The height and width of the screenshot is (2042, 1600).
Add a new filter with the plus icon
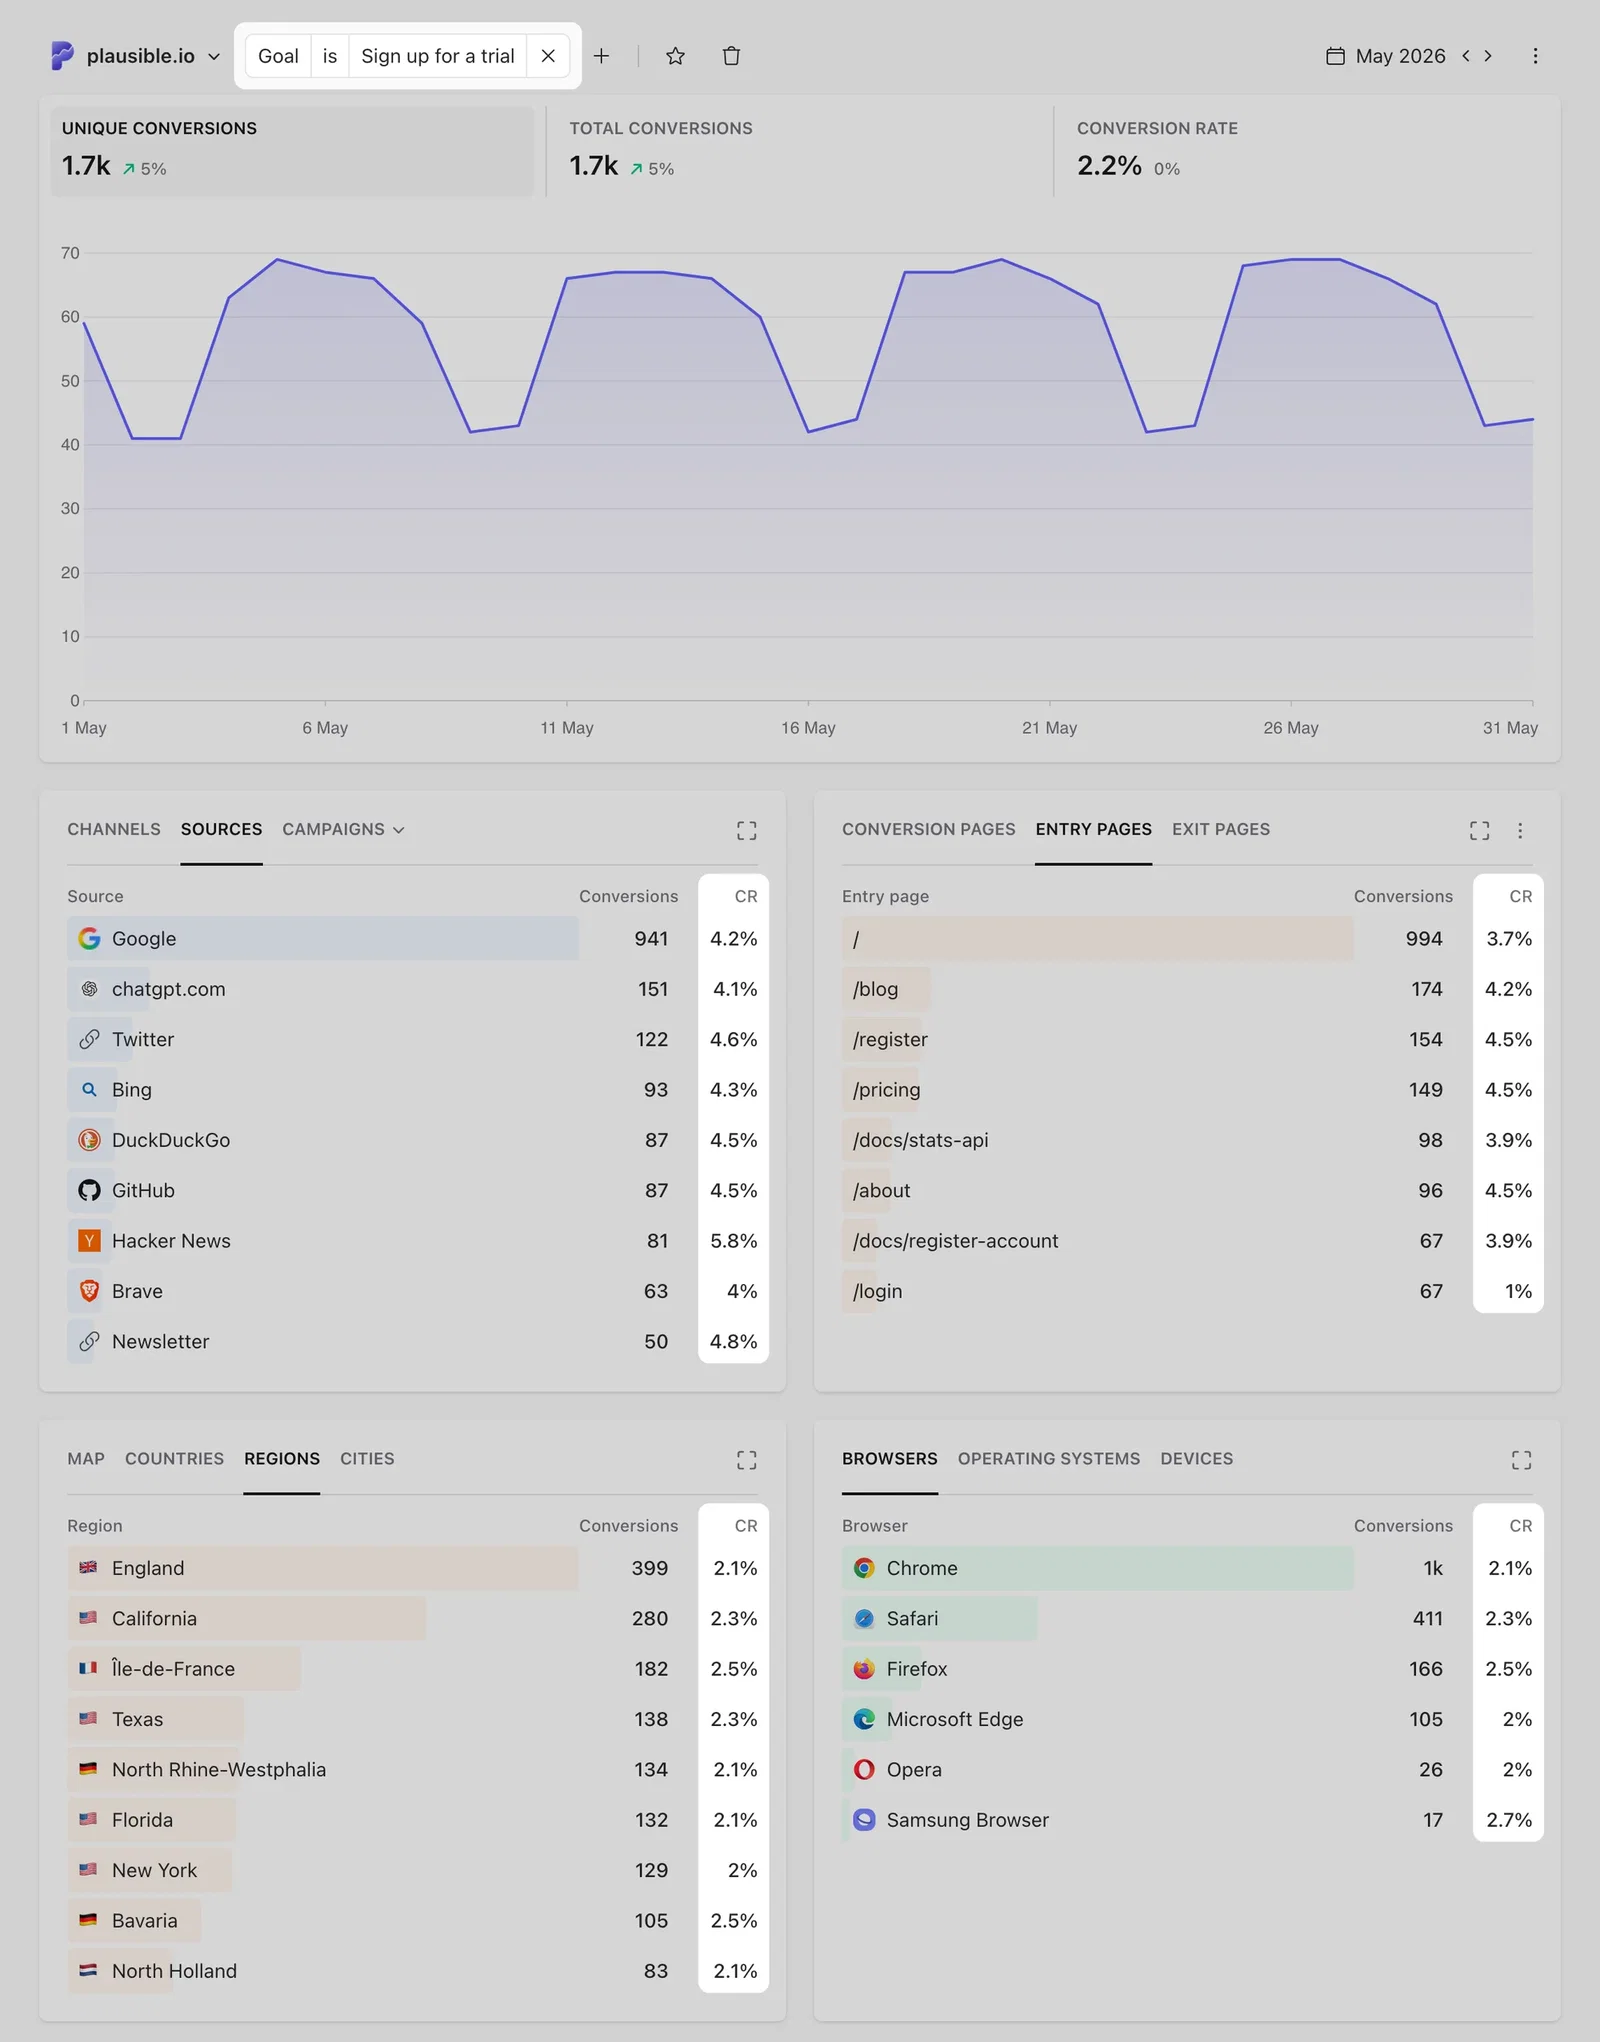[601, 56]
